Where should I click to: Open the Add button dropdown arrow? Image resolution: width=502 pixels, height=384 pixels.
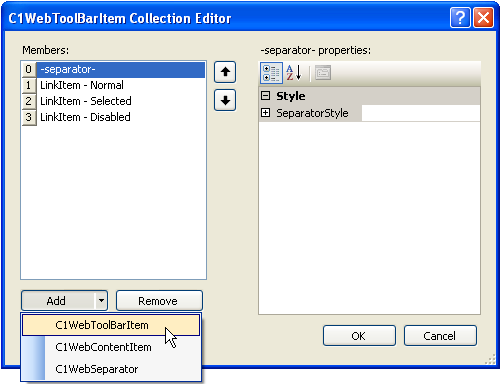(x=101, y=300)
